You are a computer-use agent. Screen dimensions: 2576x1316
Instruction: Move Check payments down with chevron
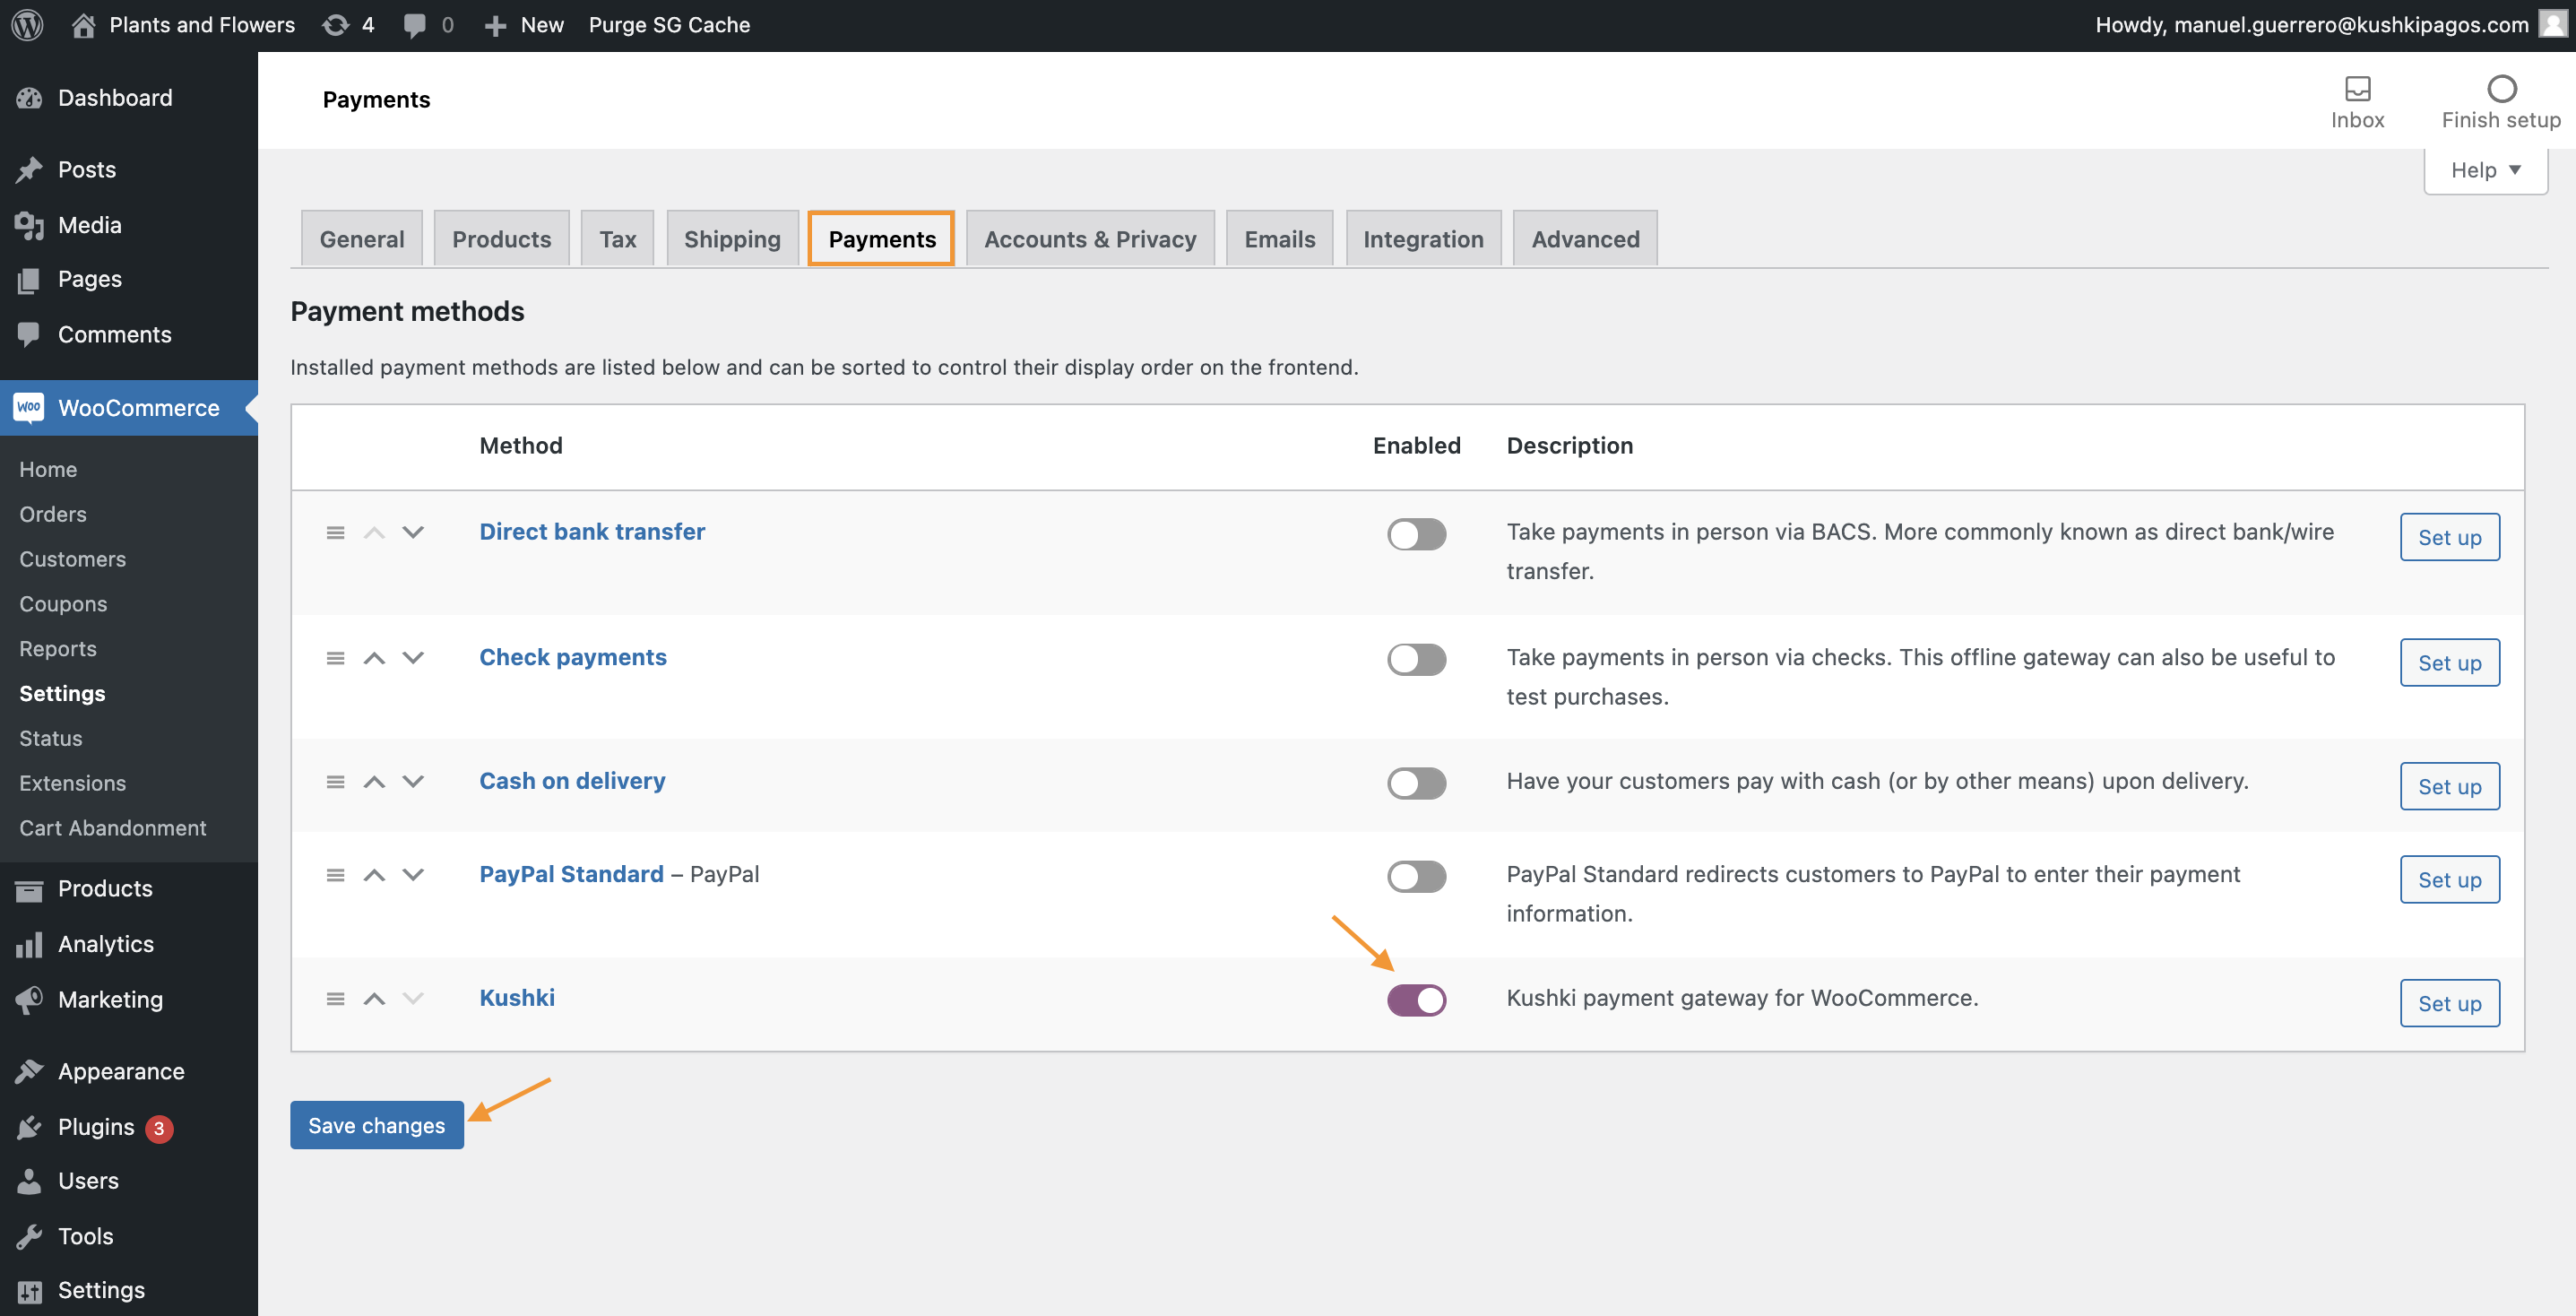tap(413, 658)
